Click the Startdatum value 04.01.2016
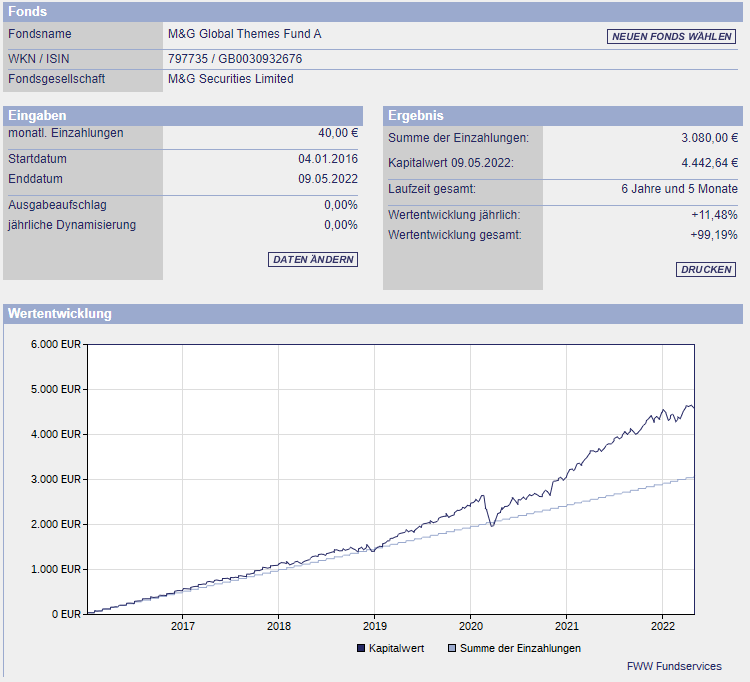The image size is (750, 682). [x=327, y=159]
